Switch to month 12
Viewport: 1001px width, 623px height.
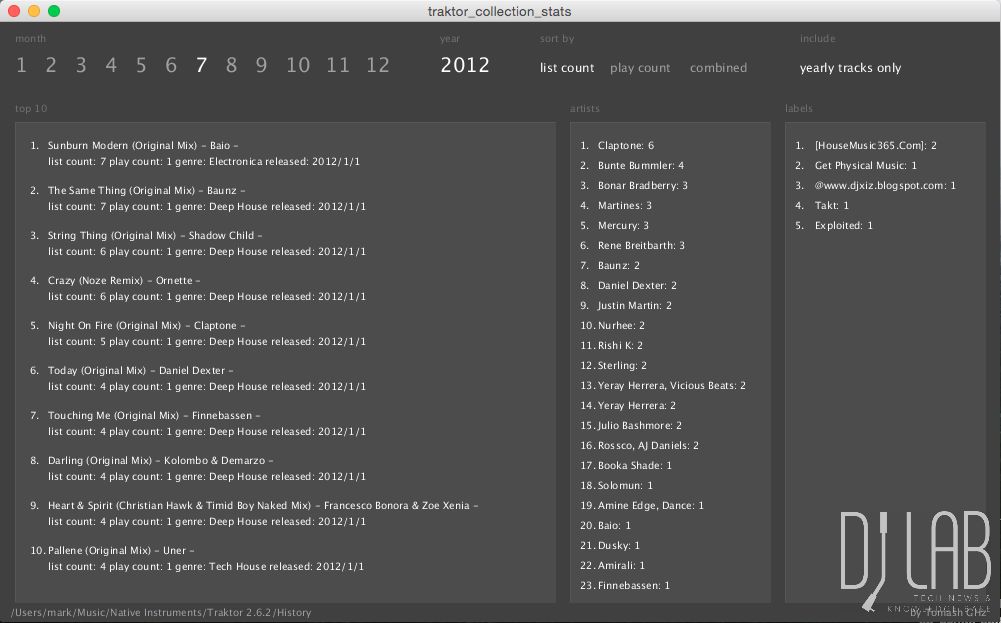377,66
